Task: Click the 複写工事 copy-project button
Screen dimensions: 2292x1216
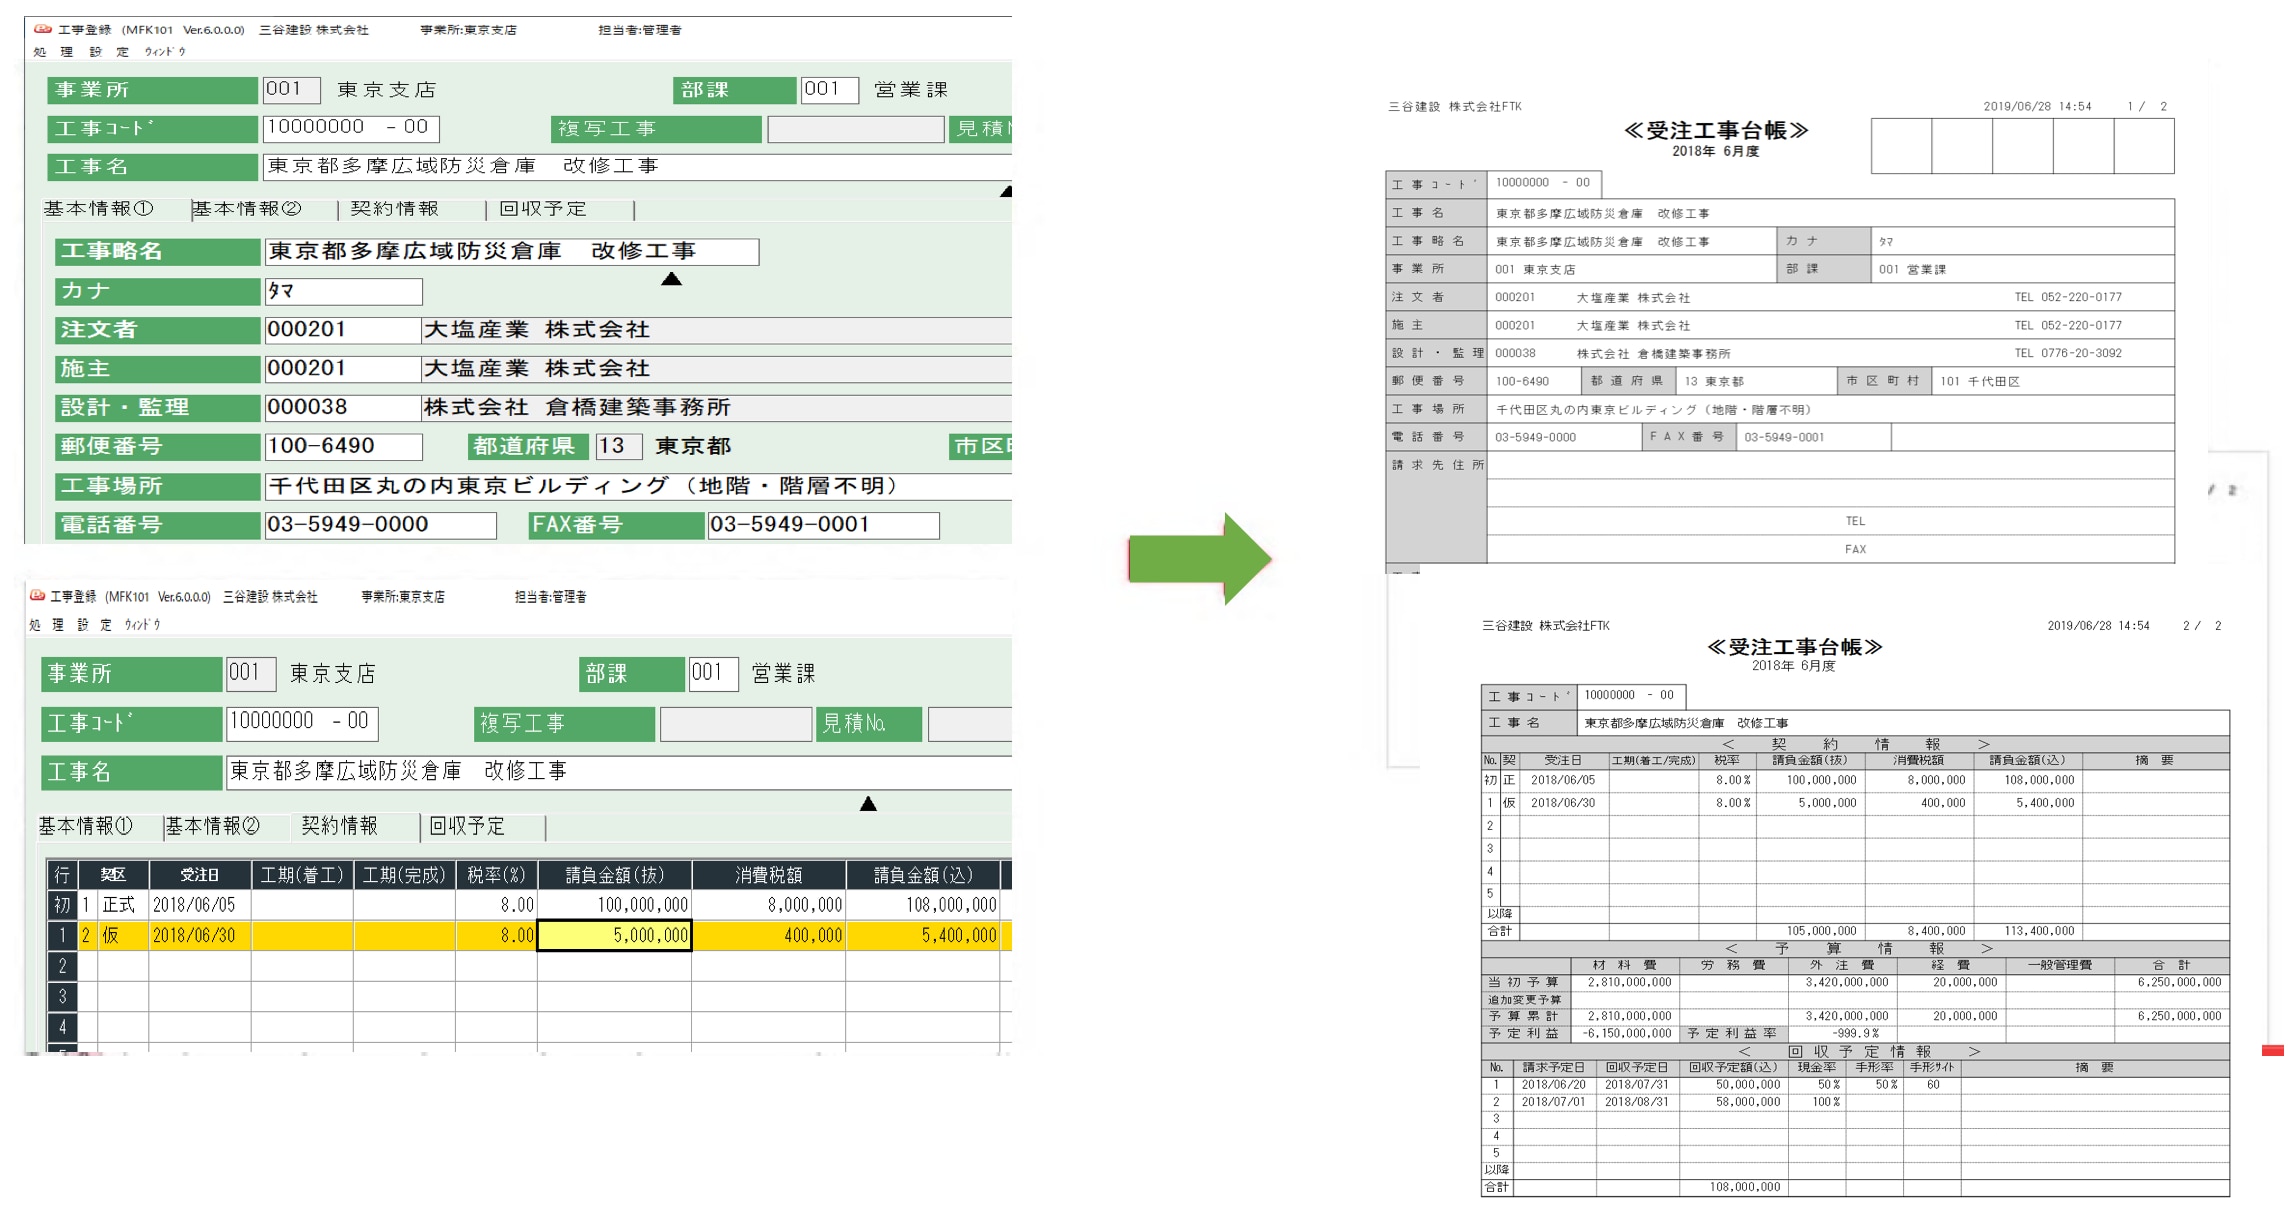Action: (655, 128)
